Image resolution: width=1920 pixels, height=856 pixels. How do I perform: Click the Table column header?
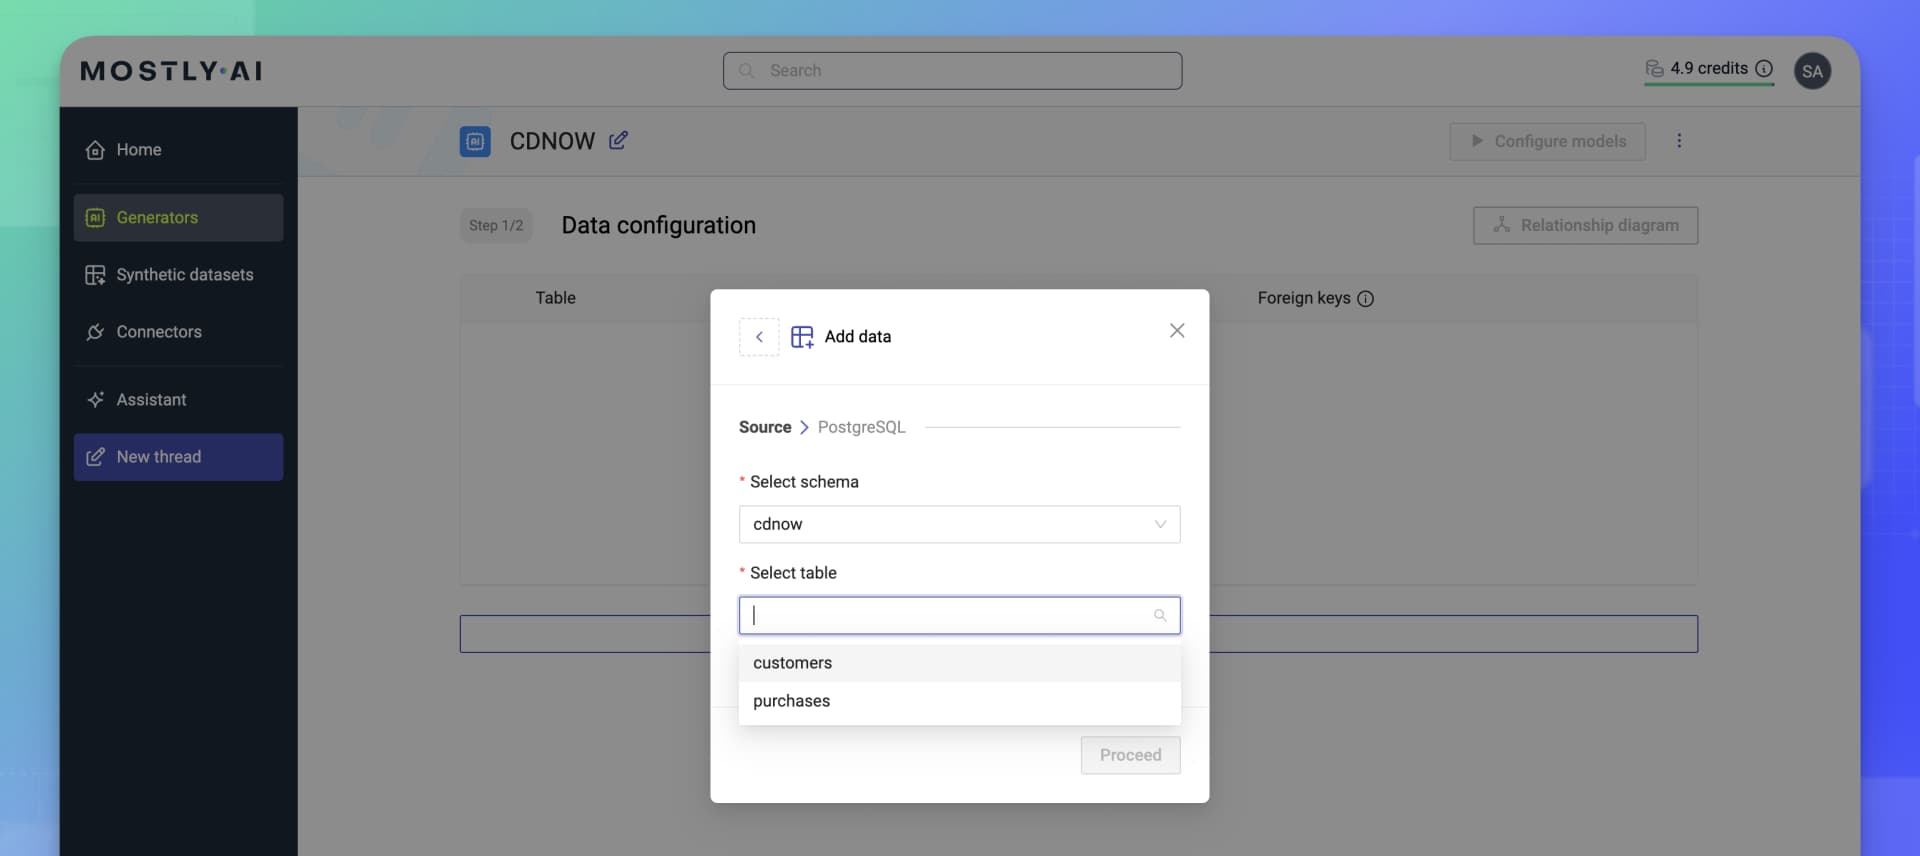pos(555,298)
